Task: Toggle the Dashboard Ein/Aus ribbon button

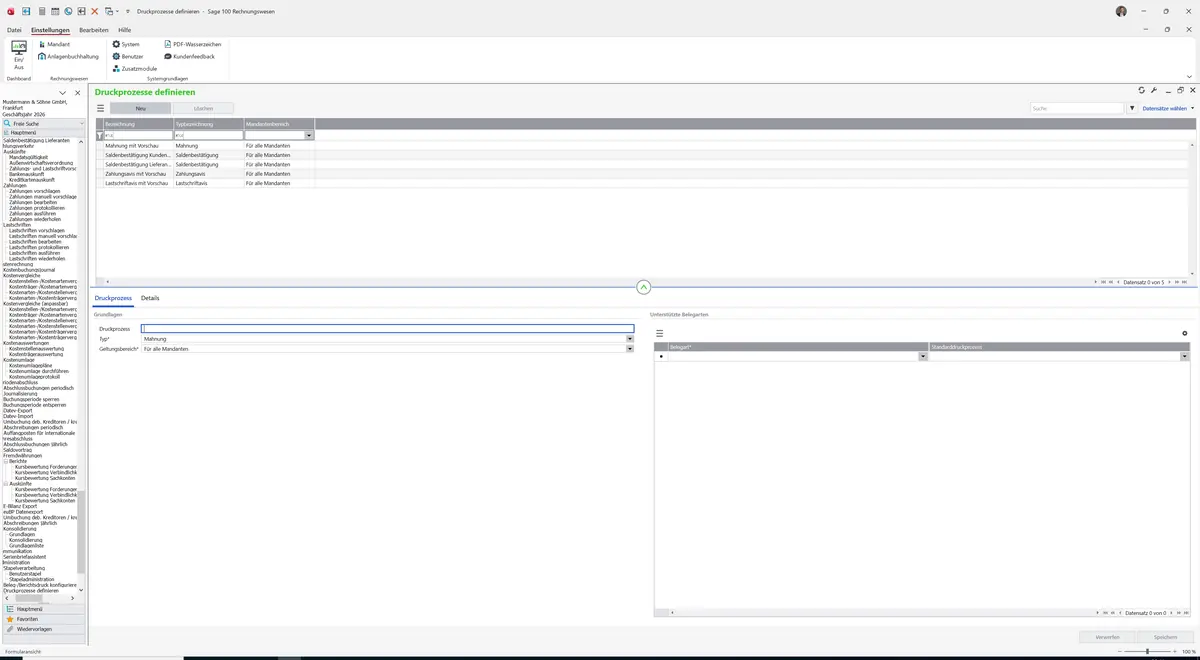Action: point(19,55)
